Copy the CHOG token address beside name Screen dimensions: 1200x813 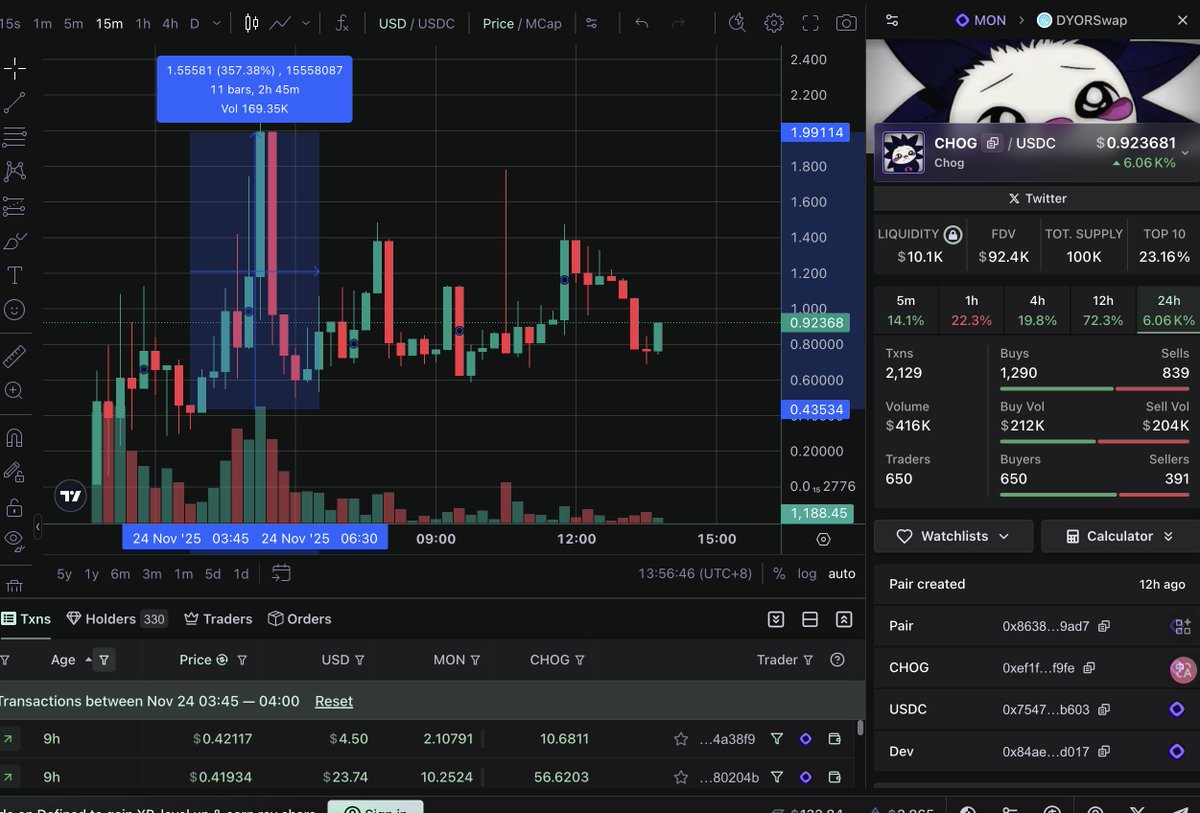(x=992, y=143)
